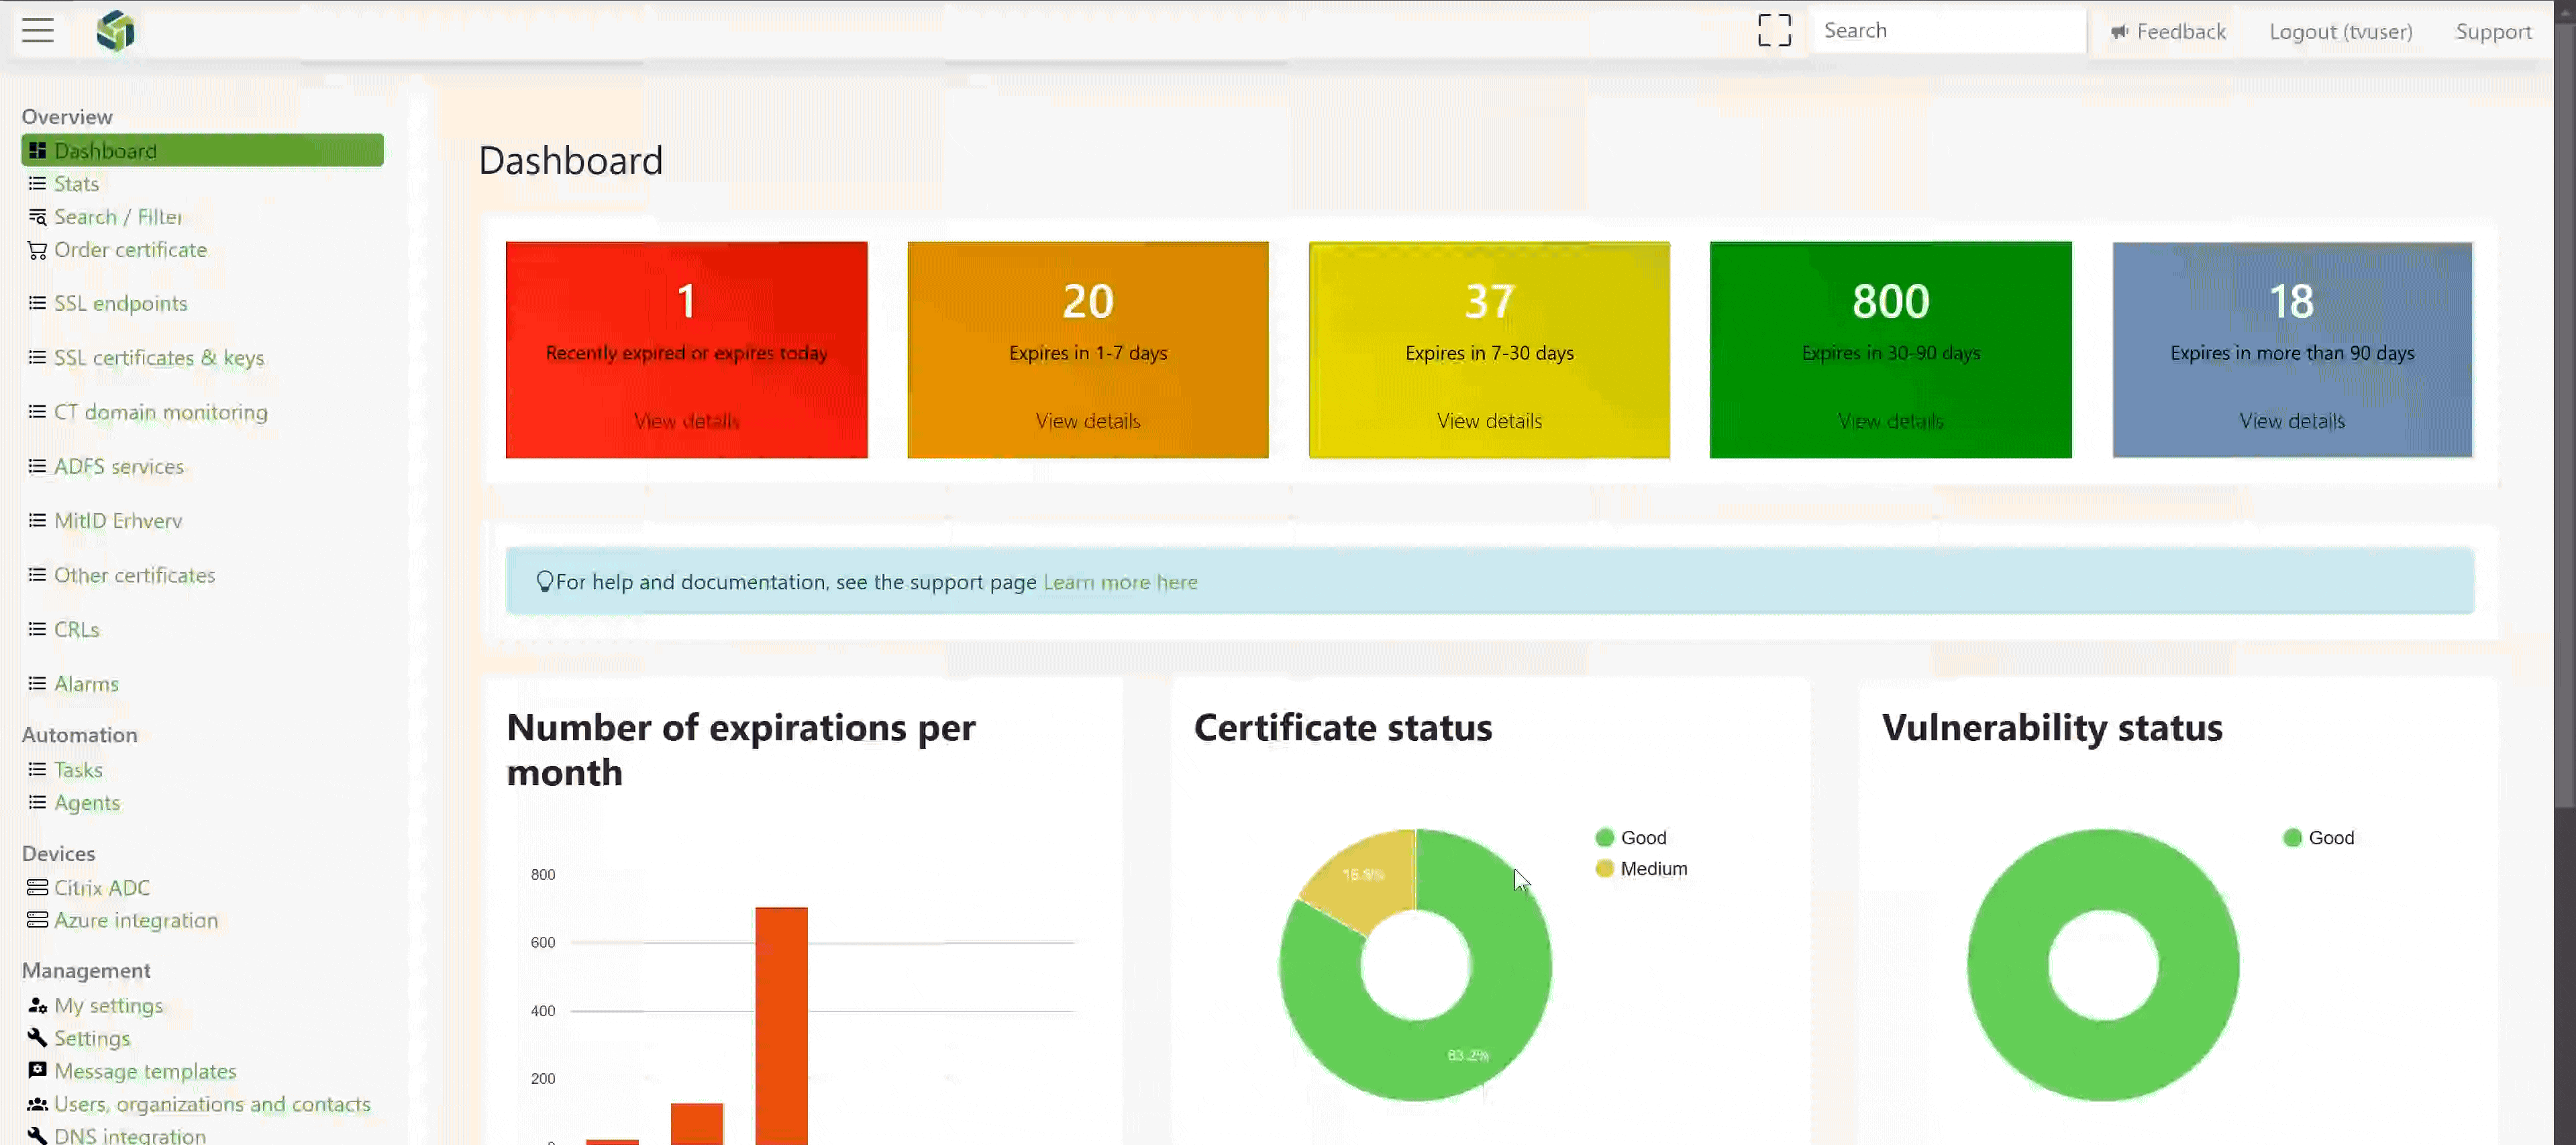This screenshot has width=2576, height=1145.
Task: Open the Tasks automation icon
Action: (x=36, y=767)
